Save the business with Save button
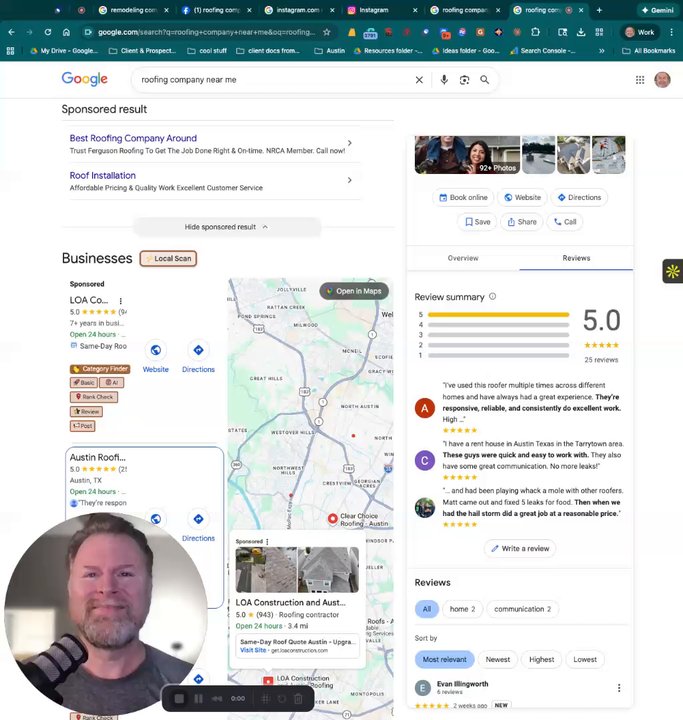 click(477, 222)
